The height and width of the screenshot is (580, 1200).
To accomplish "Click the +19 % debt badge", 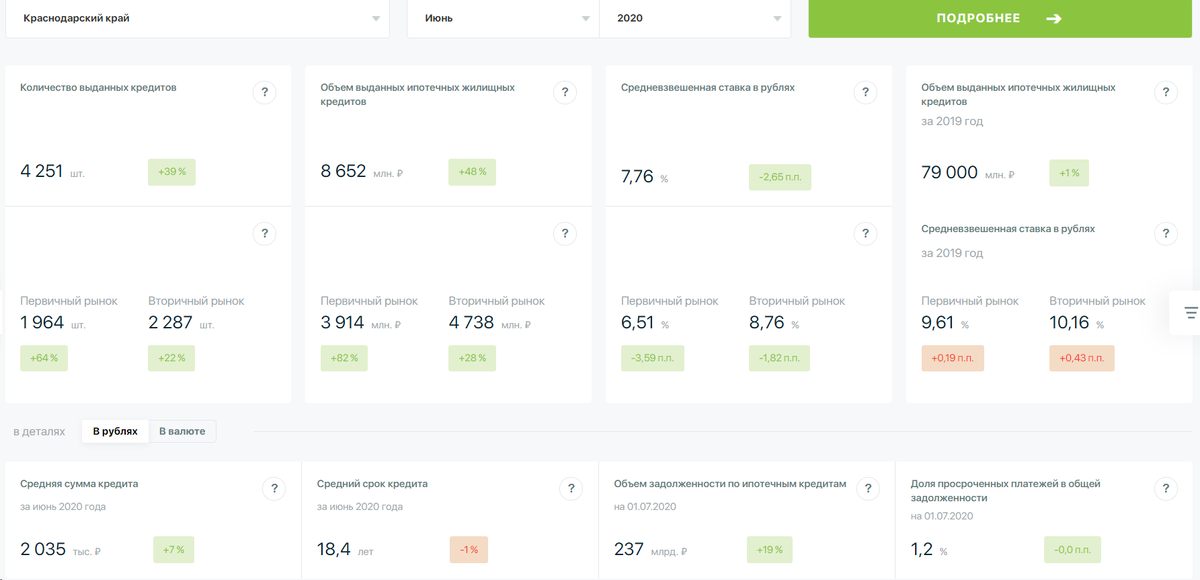I will point(770,549).
